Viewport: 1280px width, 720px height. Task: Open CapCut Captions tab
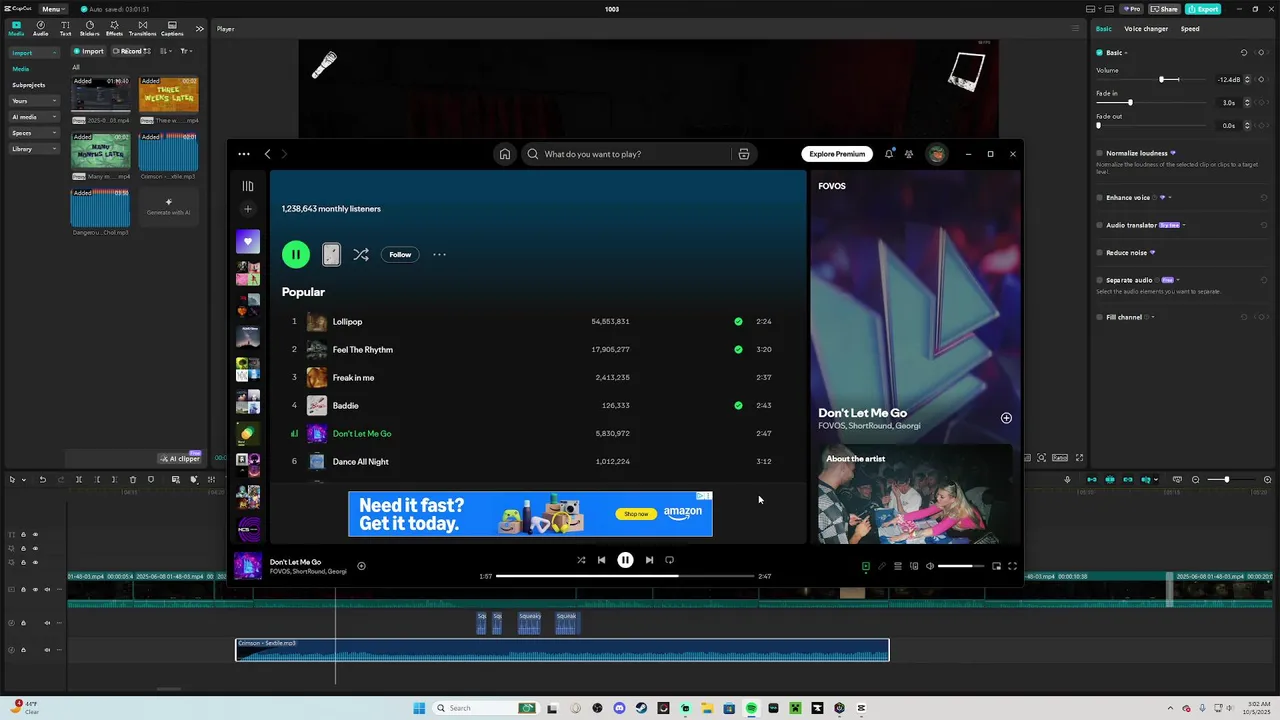tap(172, 28)
